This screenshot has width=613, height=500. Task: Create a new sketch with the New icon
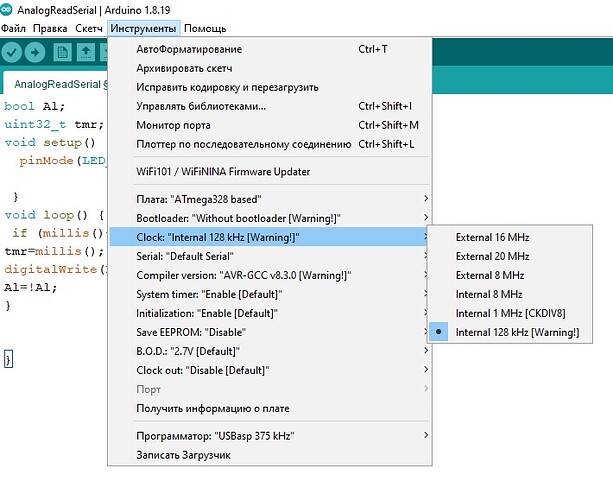coord(62,52)
